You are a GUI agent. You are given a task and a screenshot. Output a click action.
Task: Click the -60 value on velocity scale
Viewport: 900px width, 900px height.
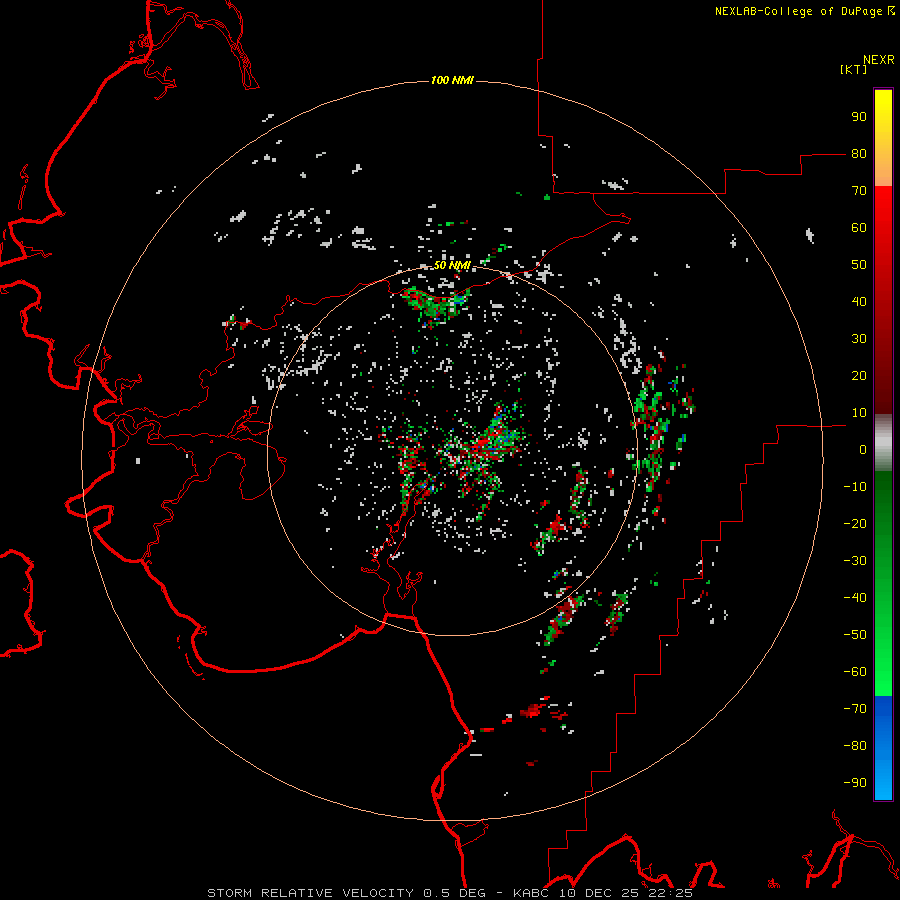pyautogui.click(x=855, y=672)
